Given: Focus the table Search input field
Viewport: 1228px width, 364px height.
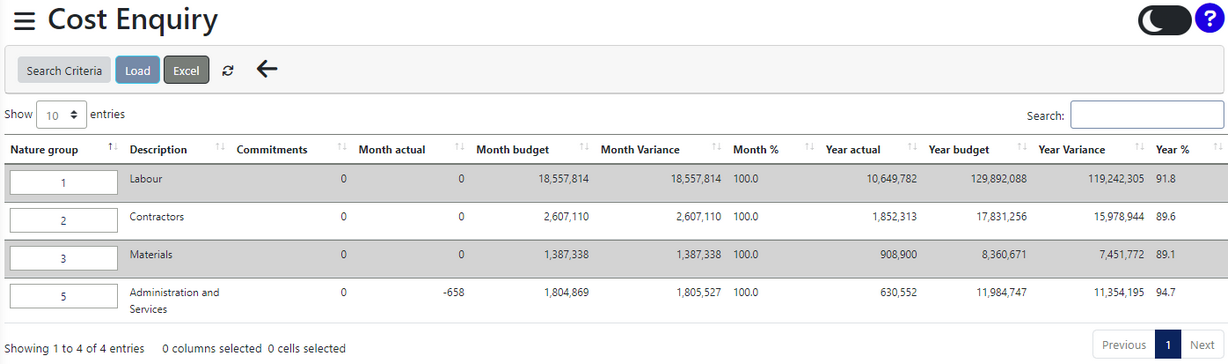Looking at the screenshot, I should point(1147,115).
